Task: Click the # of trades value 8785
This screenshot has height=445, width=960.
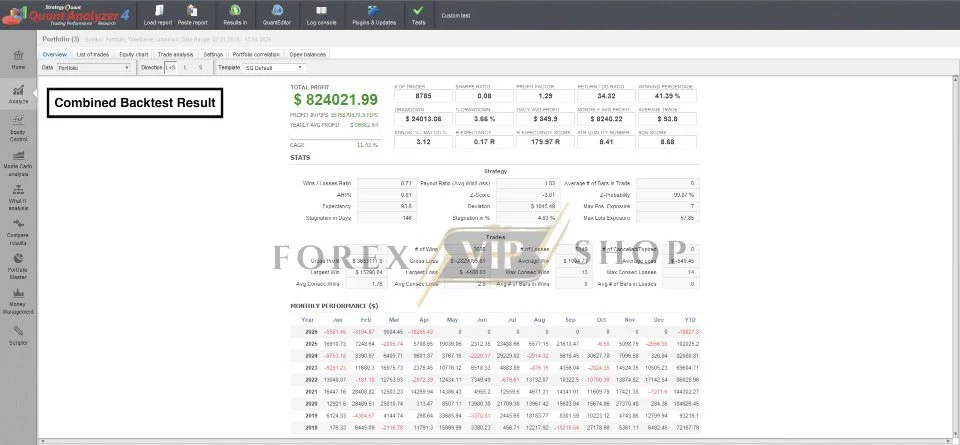Action: 424,96
